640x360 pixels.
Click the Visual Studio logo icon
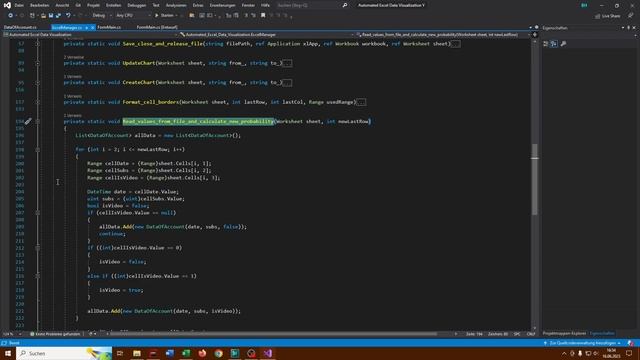point(7,5)
